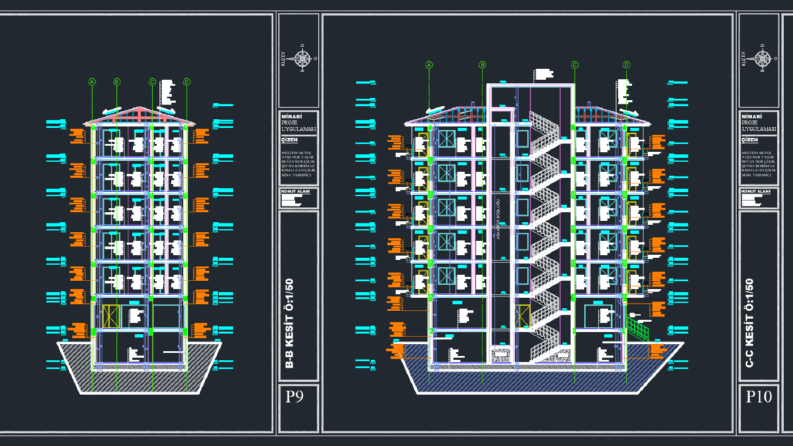The width and height of the screenshot is (793, 446).
Task: Pick left roof slope arrow in B-B section
Action: (x=112, y=111)
